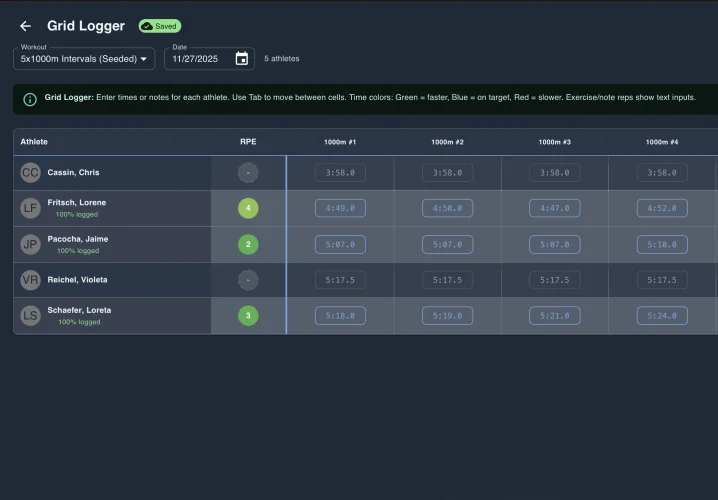718x500 pixels.
Task: Click Lorene Fritsch's LF avatar
Action: tap(31, 208)
